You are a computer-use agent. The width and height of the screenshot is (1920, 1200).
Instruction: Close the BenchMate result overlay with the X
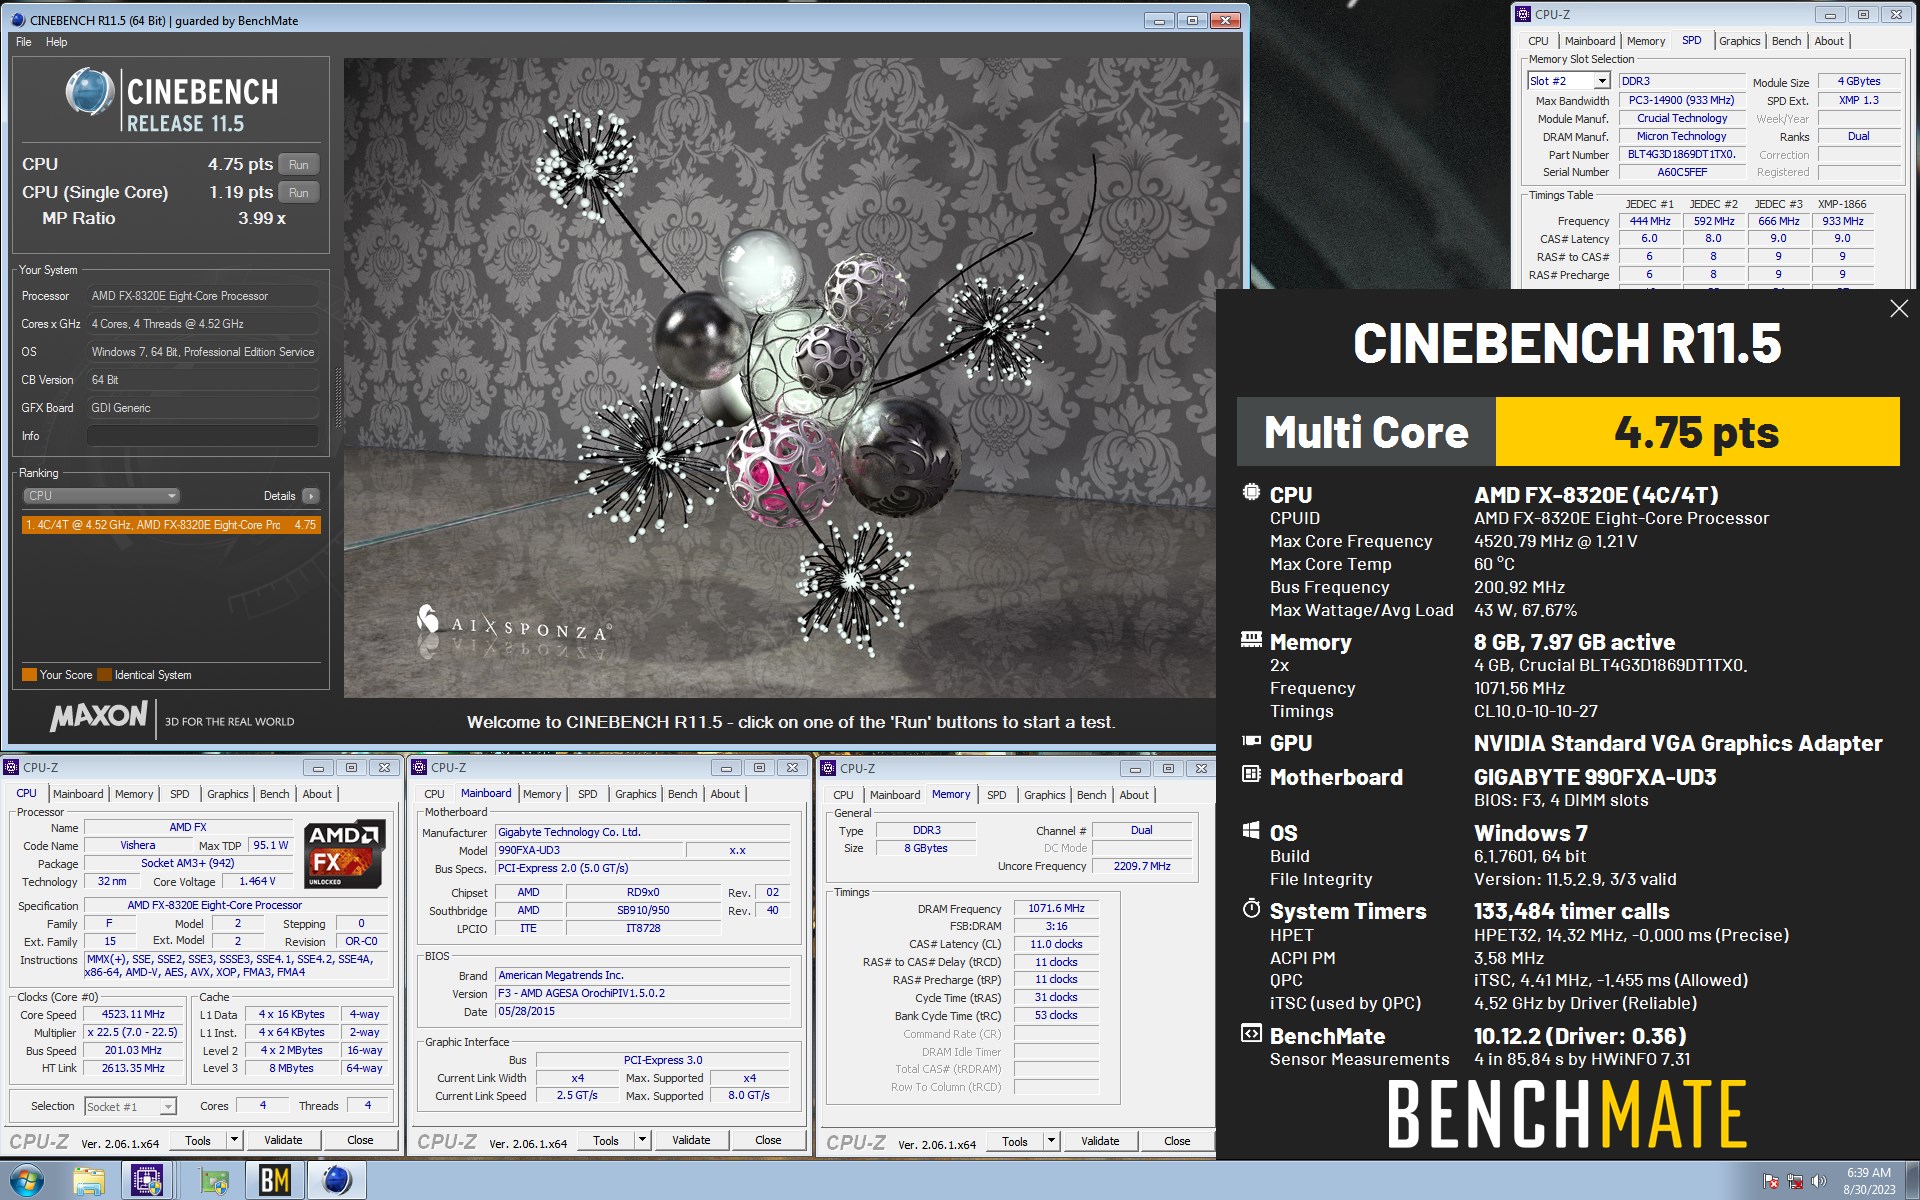click(1898, 309)
